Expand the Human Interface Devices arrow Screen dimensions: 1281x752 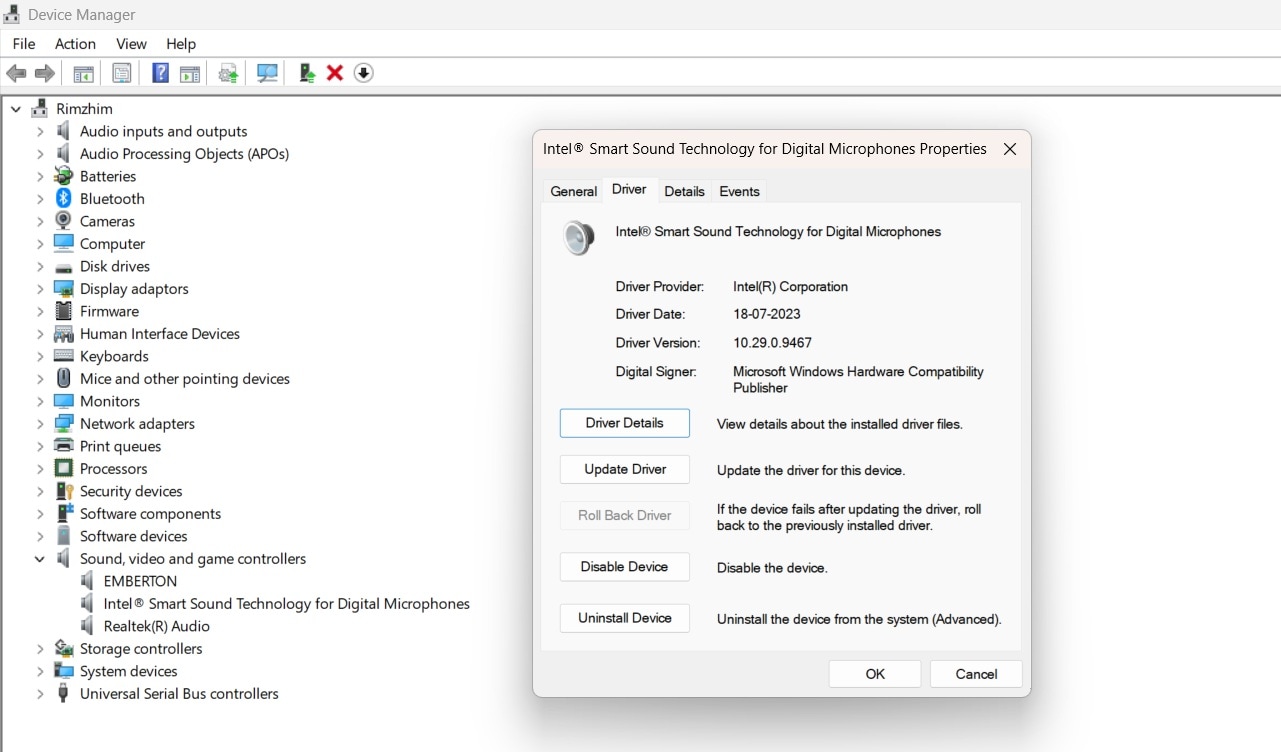40,333
